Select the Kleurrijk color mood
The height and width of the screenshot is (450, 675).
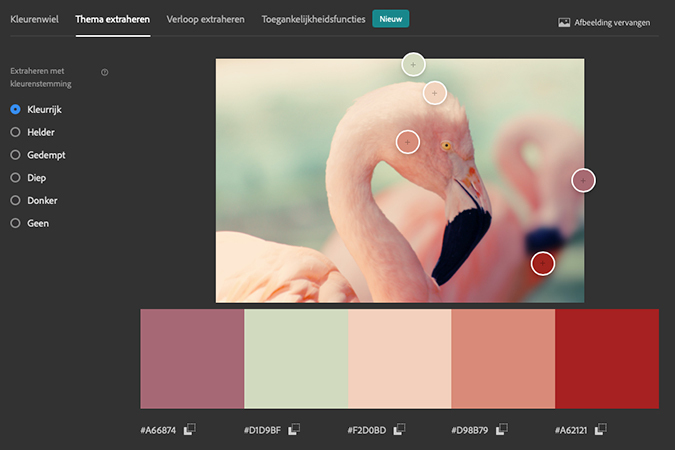[15, 109]
